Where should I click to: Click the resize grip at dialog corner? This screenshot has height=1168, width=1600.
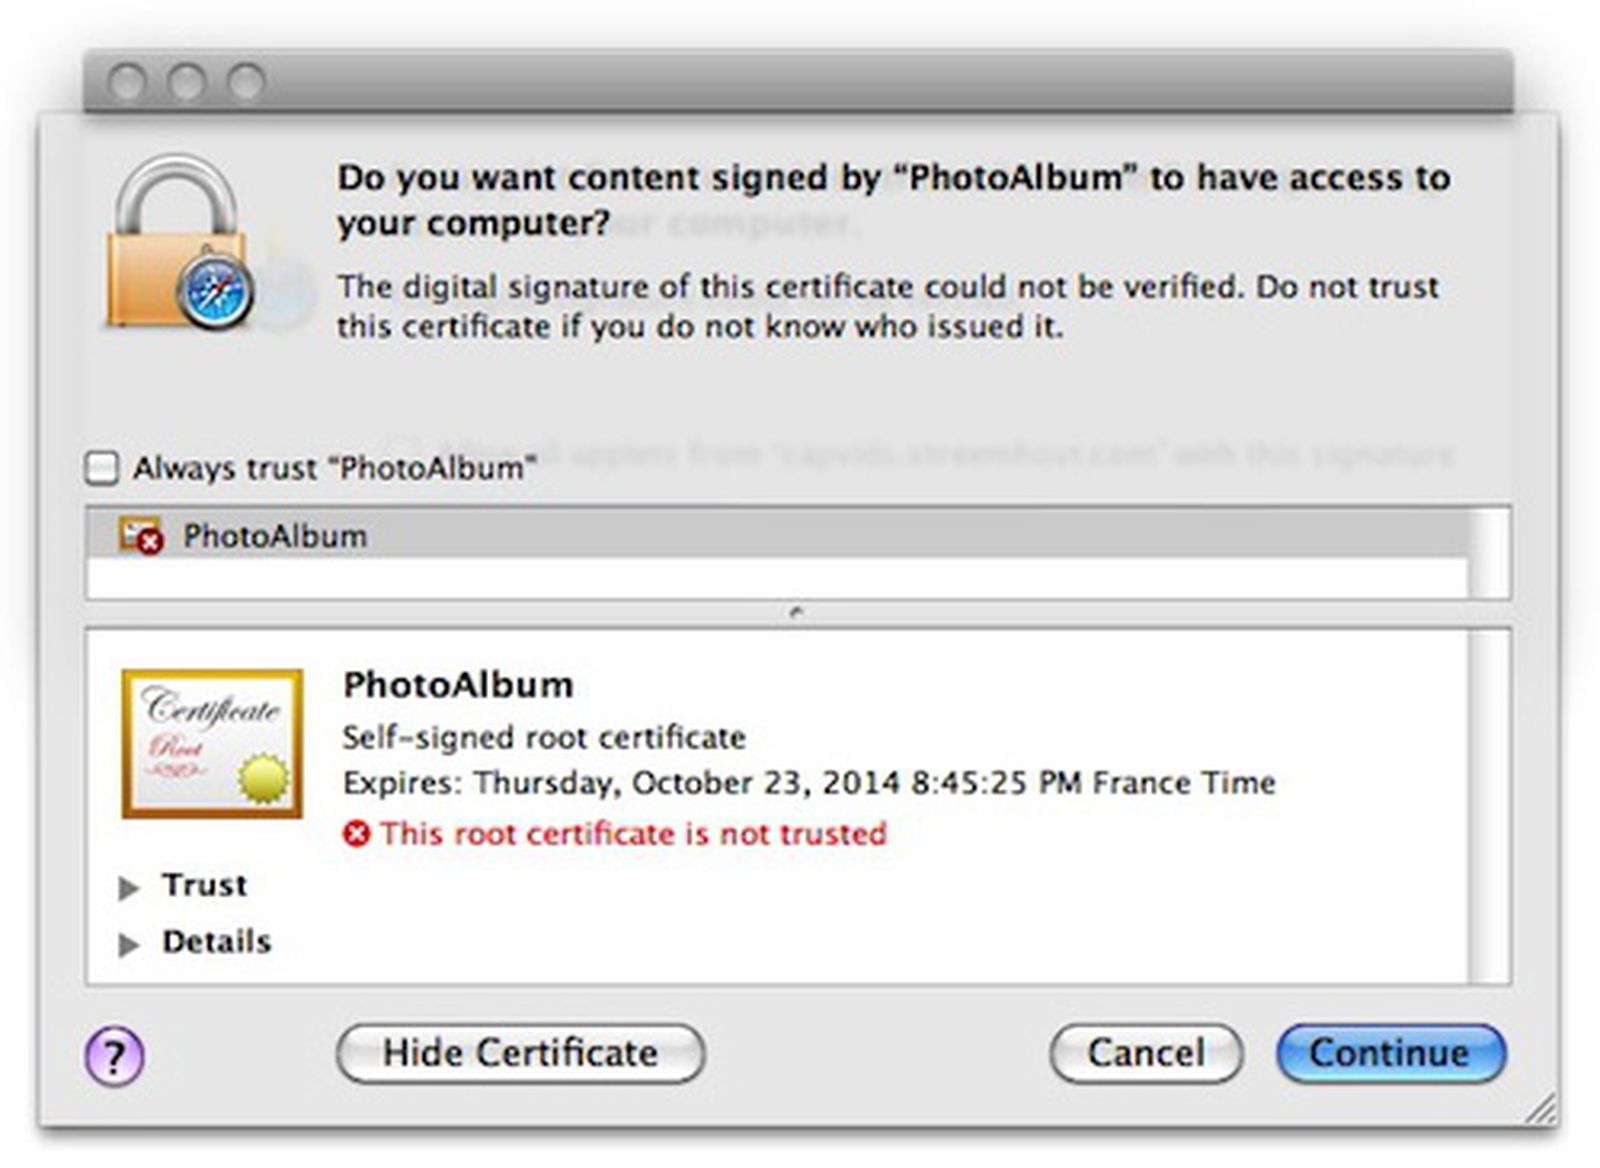(1541, 1108)
